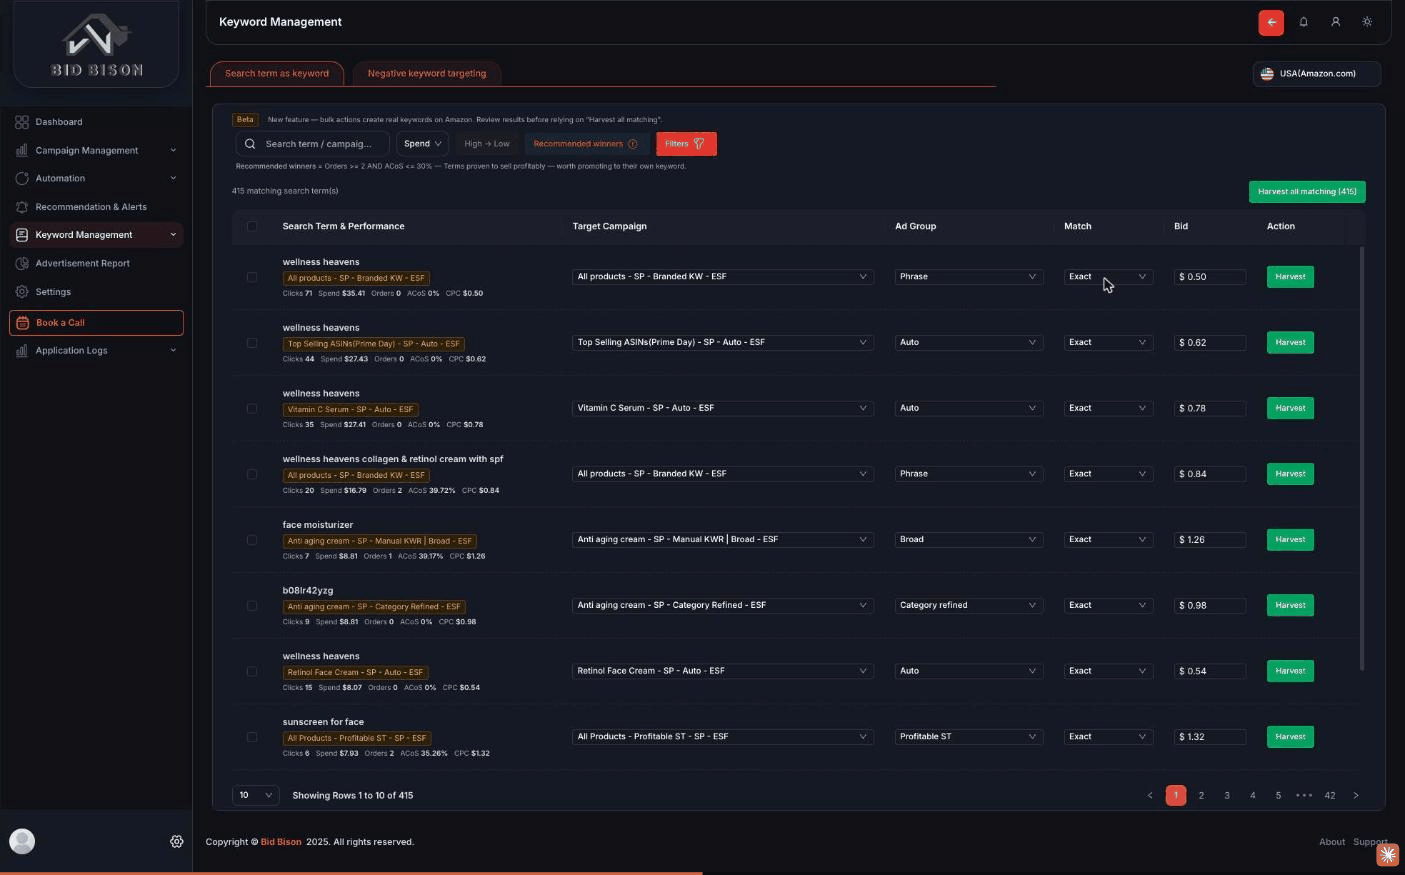The image size is (1405, 875).
Task: Click the About footer link
Action: click(x=1332, y=842)
